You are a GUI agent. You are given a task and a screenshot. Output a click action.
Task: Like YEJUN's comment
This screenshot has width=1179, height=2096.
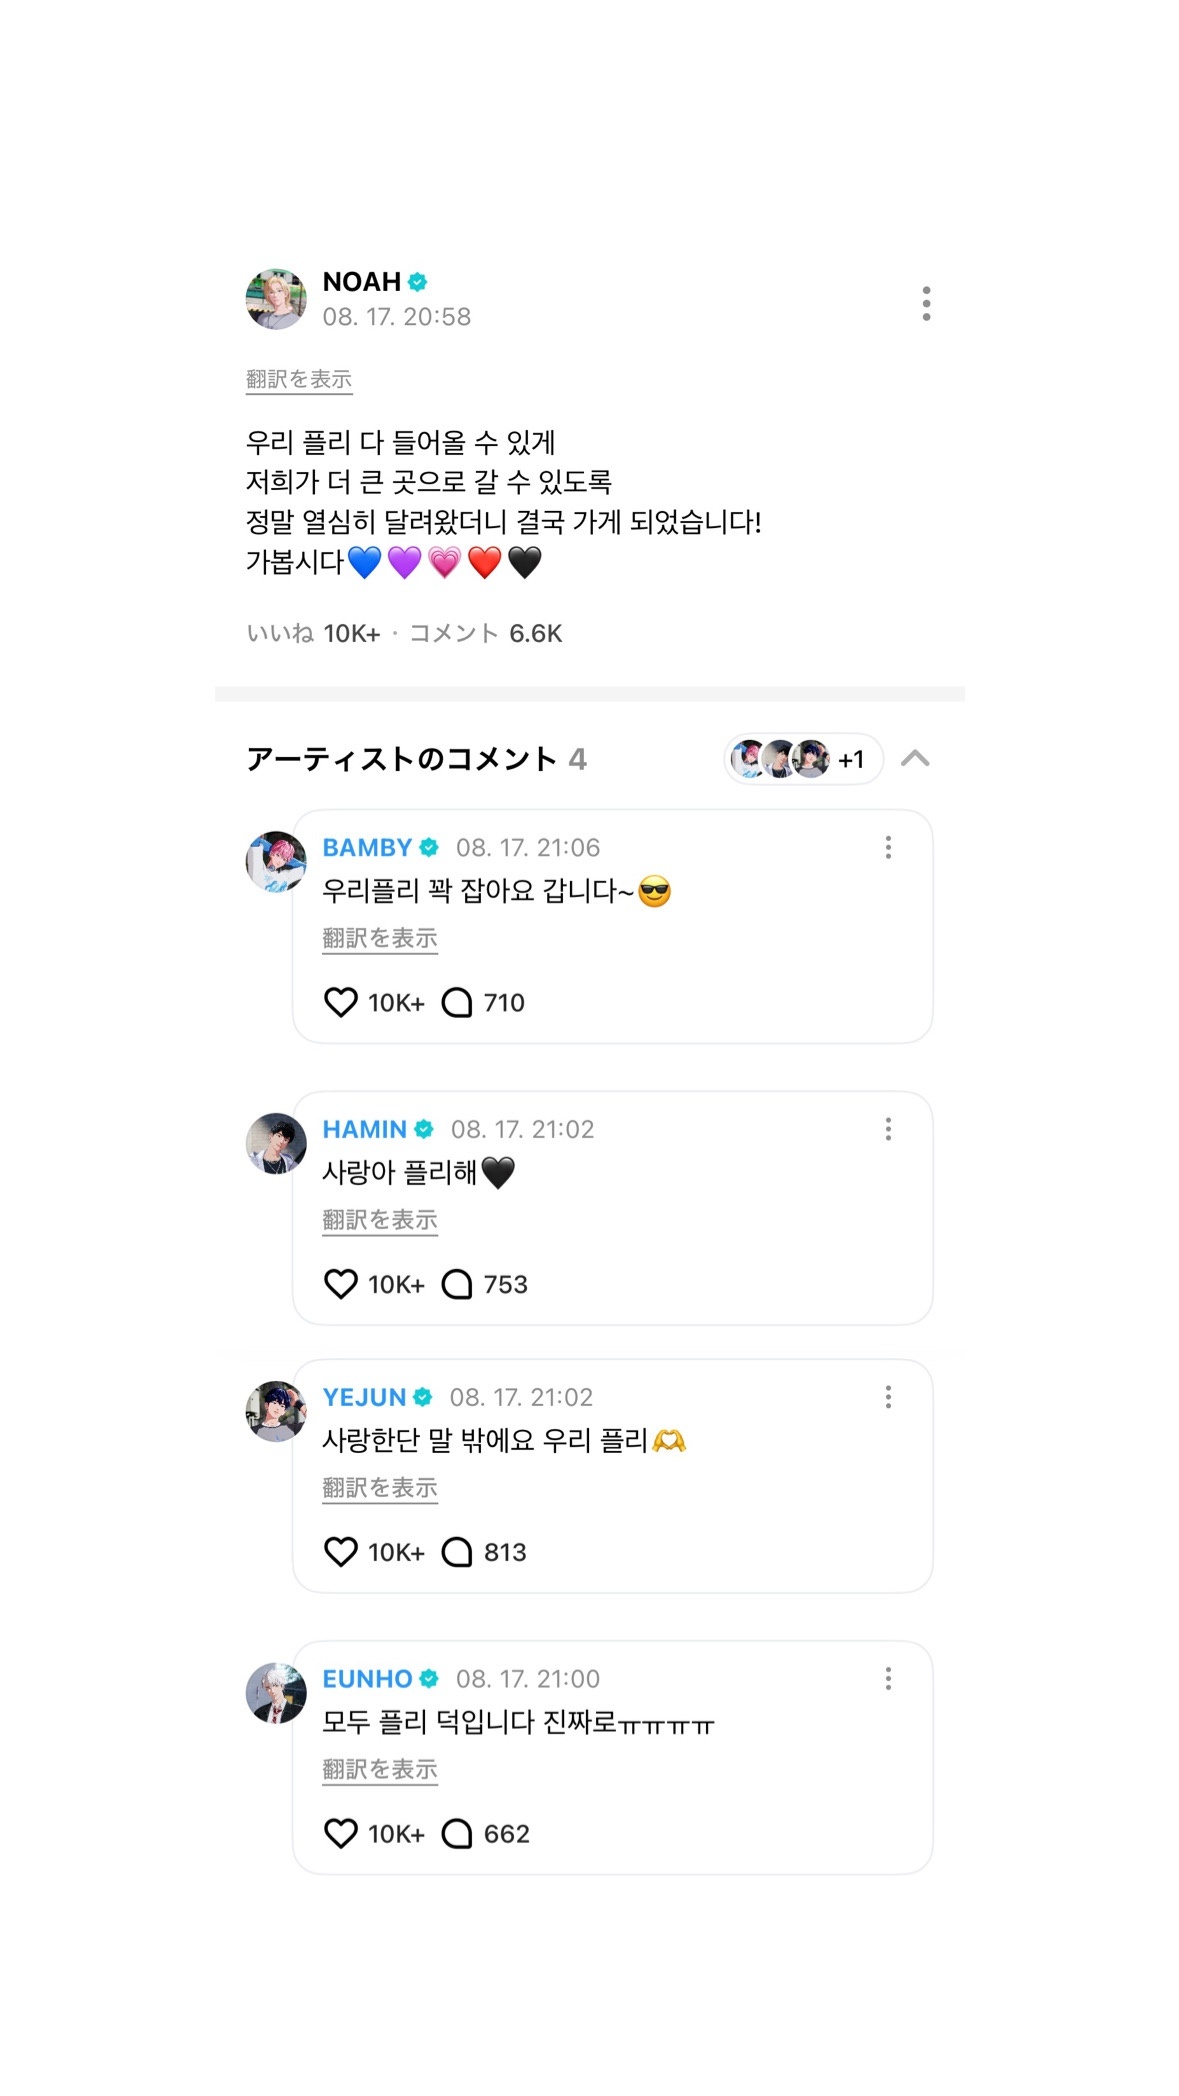(341, 1552)
